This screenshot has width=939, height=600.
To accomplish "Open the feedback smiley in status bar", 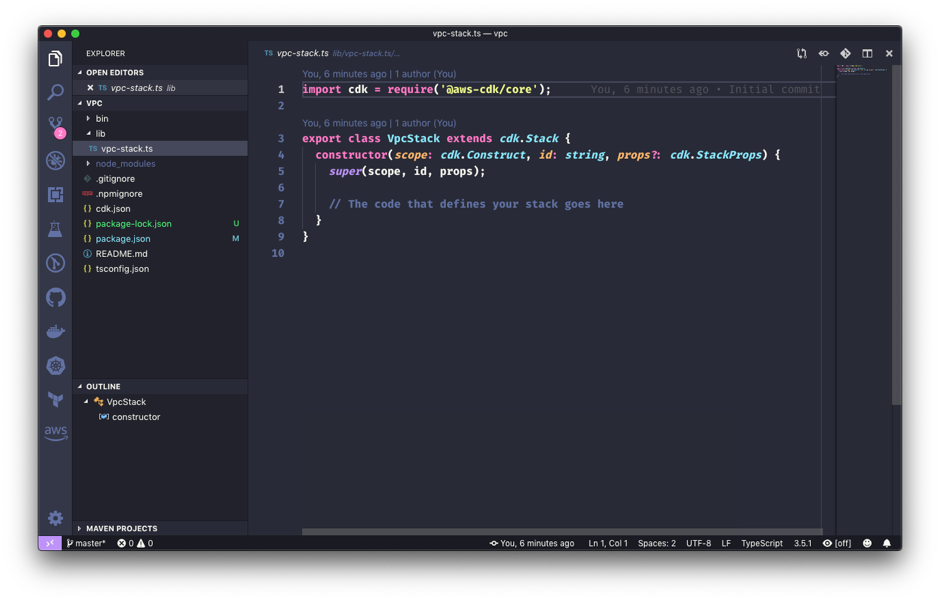I will pyautogui.click(x=867, y=543).
